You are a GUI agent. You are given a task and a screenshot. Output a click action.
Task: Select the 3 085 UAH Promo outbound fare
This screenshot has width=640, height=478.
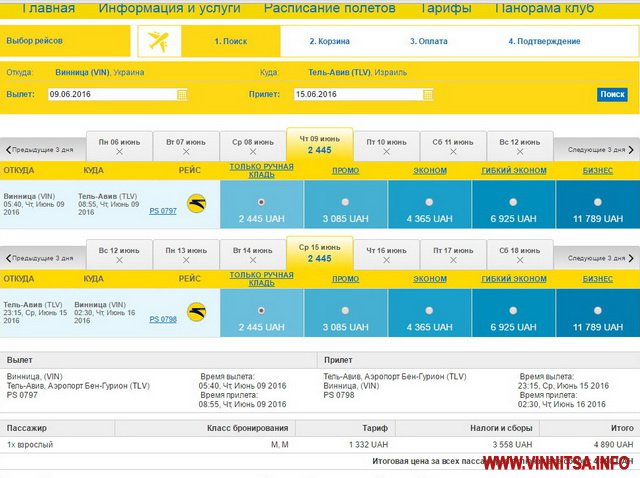[x=345, y=202]
